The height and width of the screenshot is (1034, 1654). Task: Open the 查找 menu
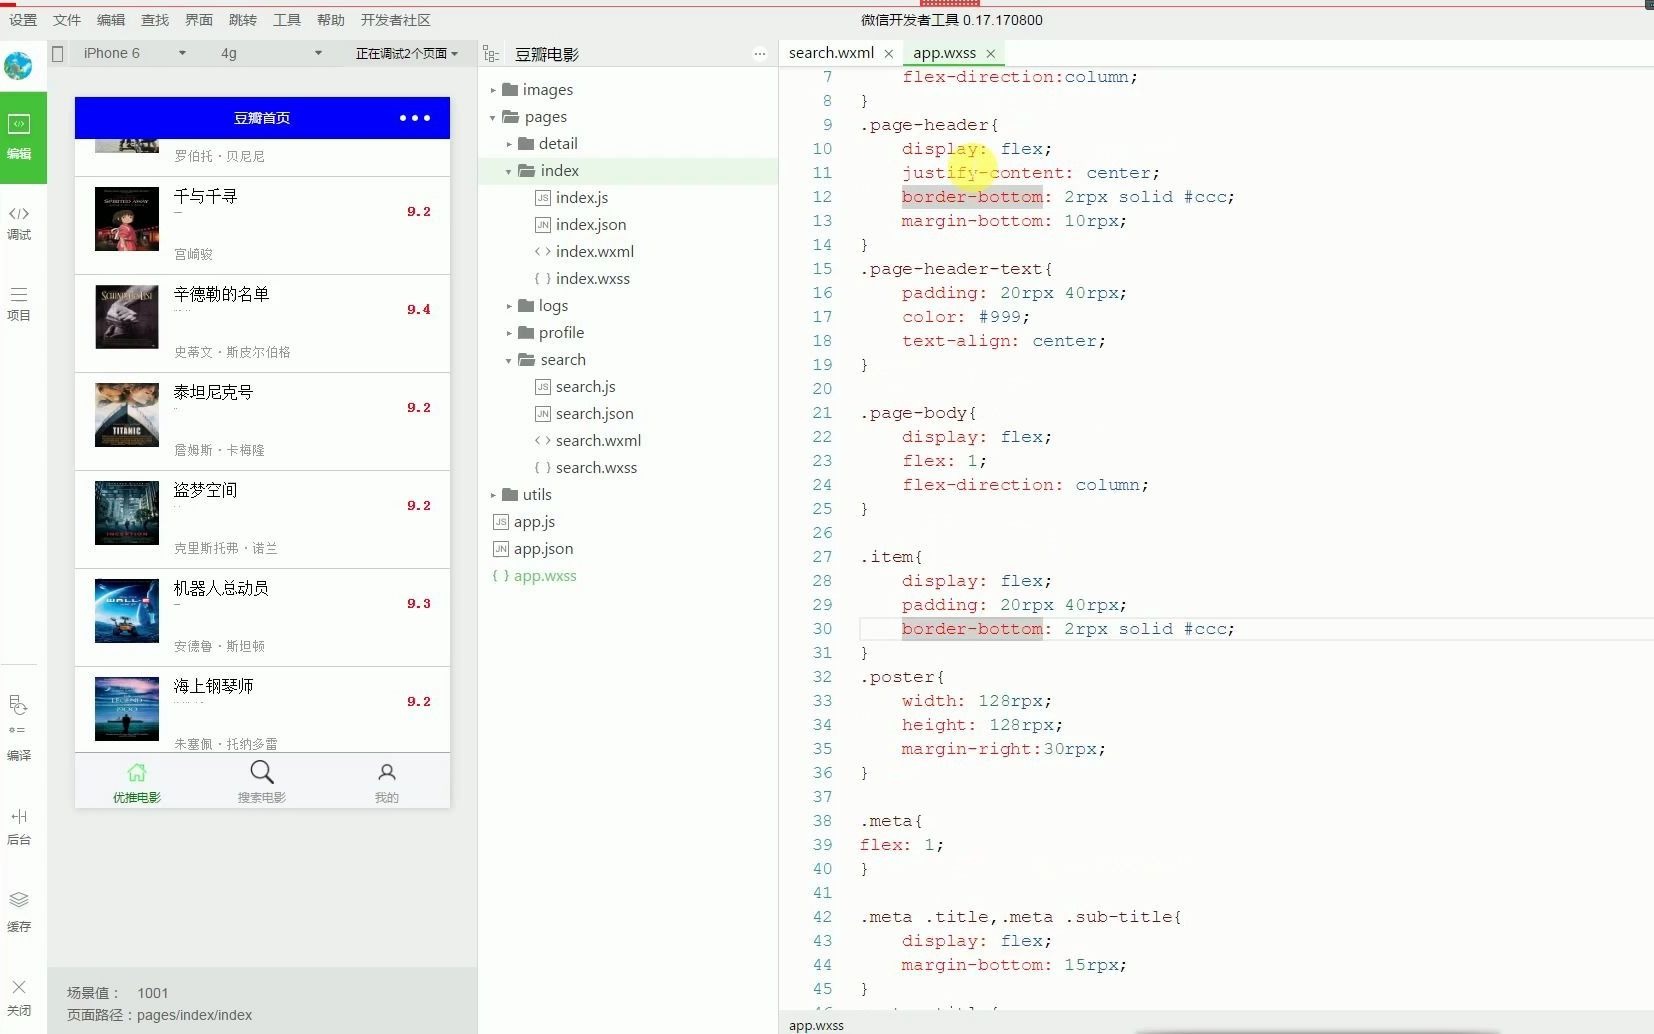pyautogui.click(x=155, y=20)
